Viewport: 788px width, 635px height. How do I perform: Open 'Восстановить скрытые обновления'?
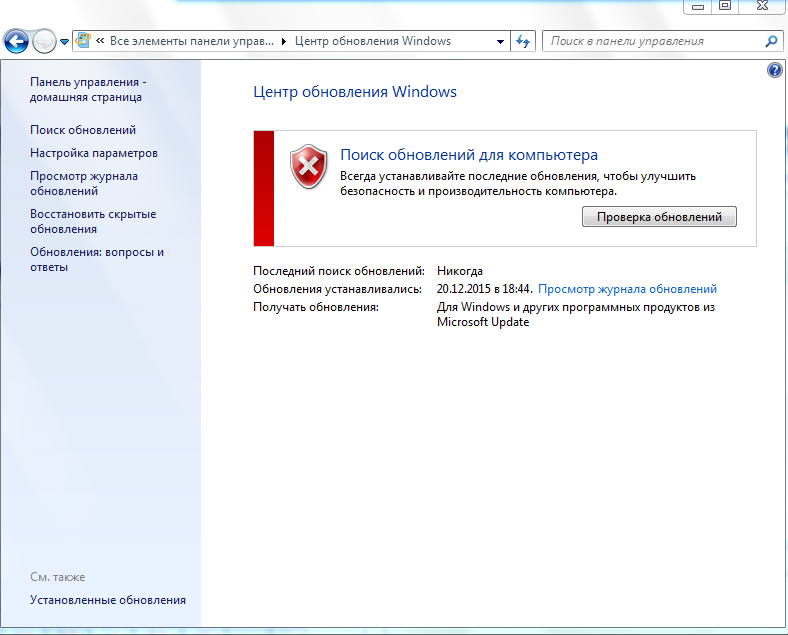click(x=93, y=222)
